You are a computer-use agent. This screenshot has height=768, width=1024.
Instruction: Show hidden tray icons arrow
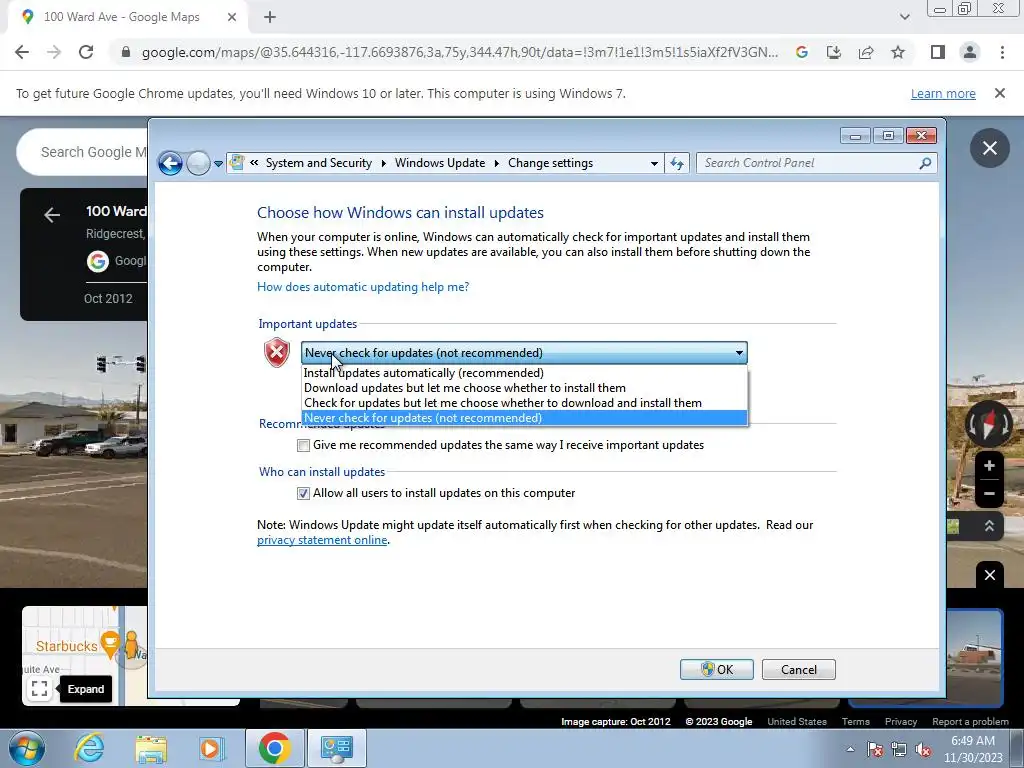(850, 749)
